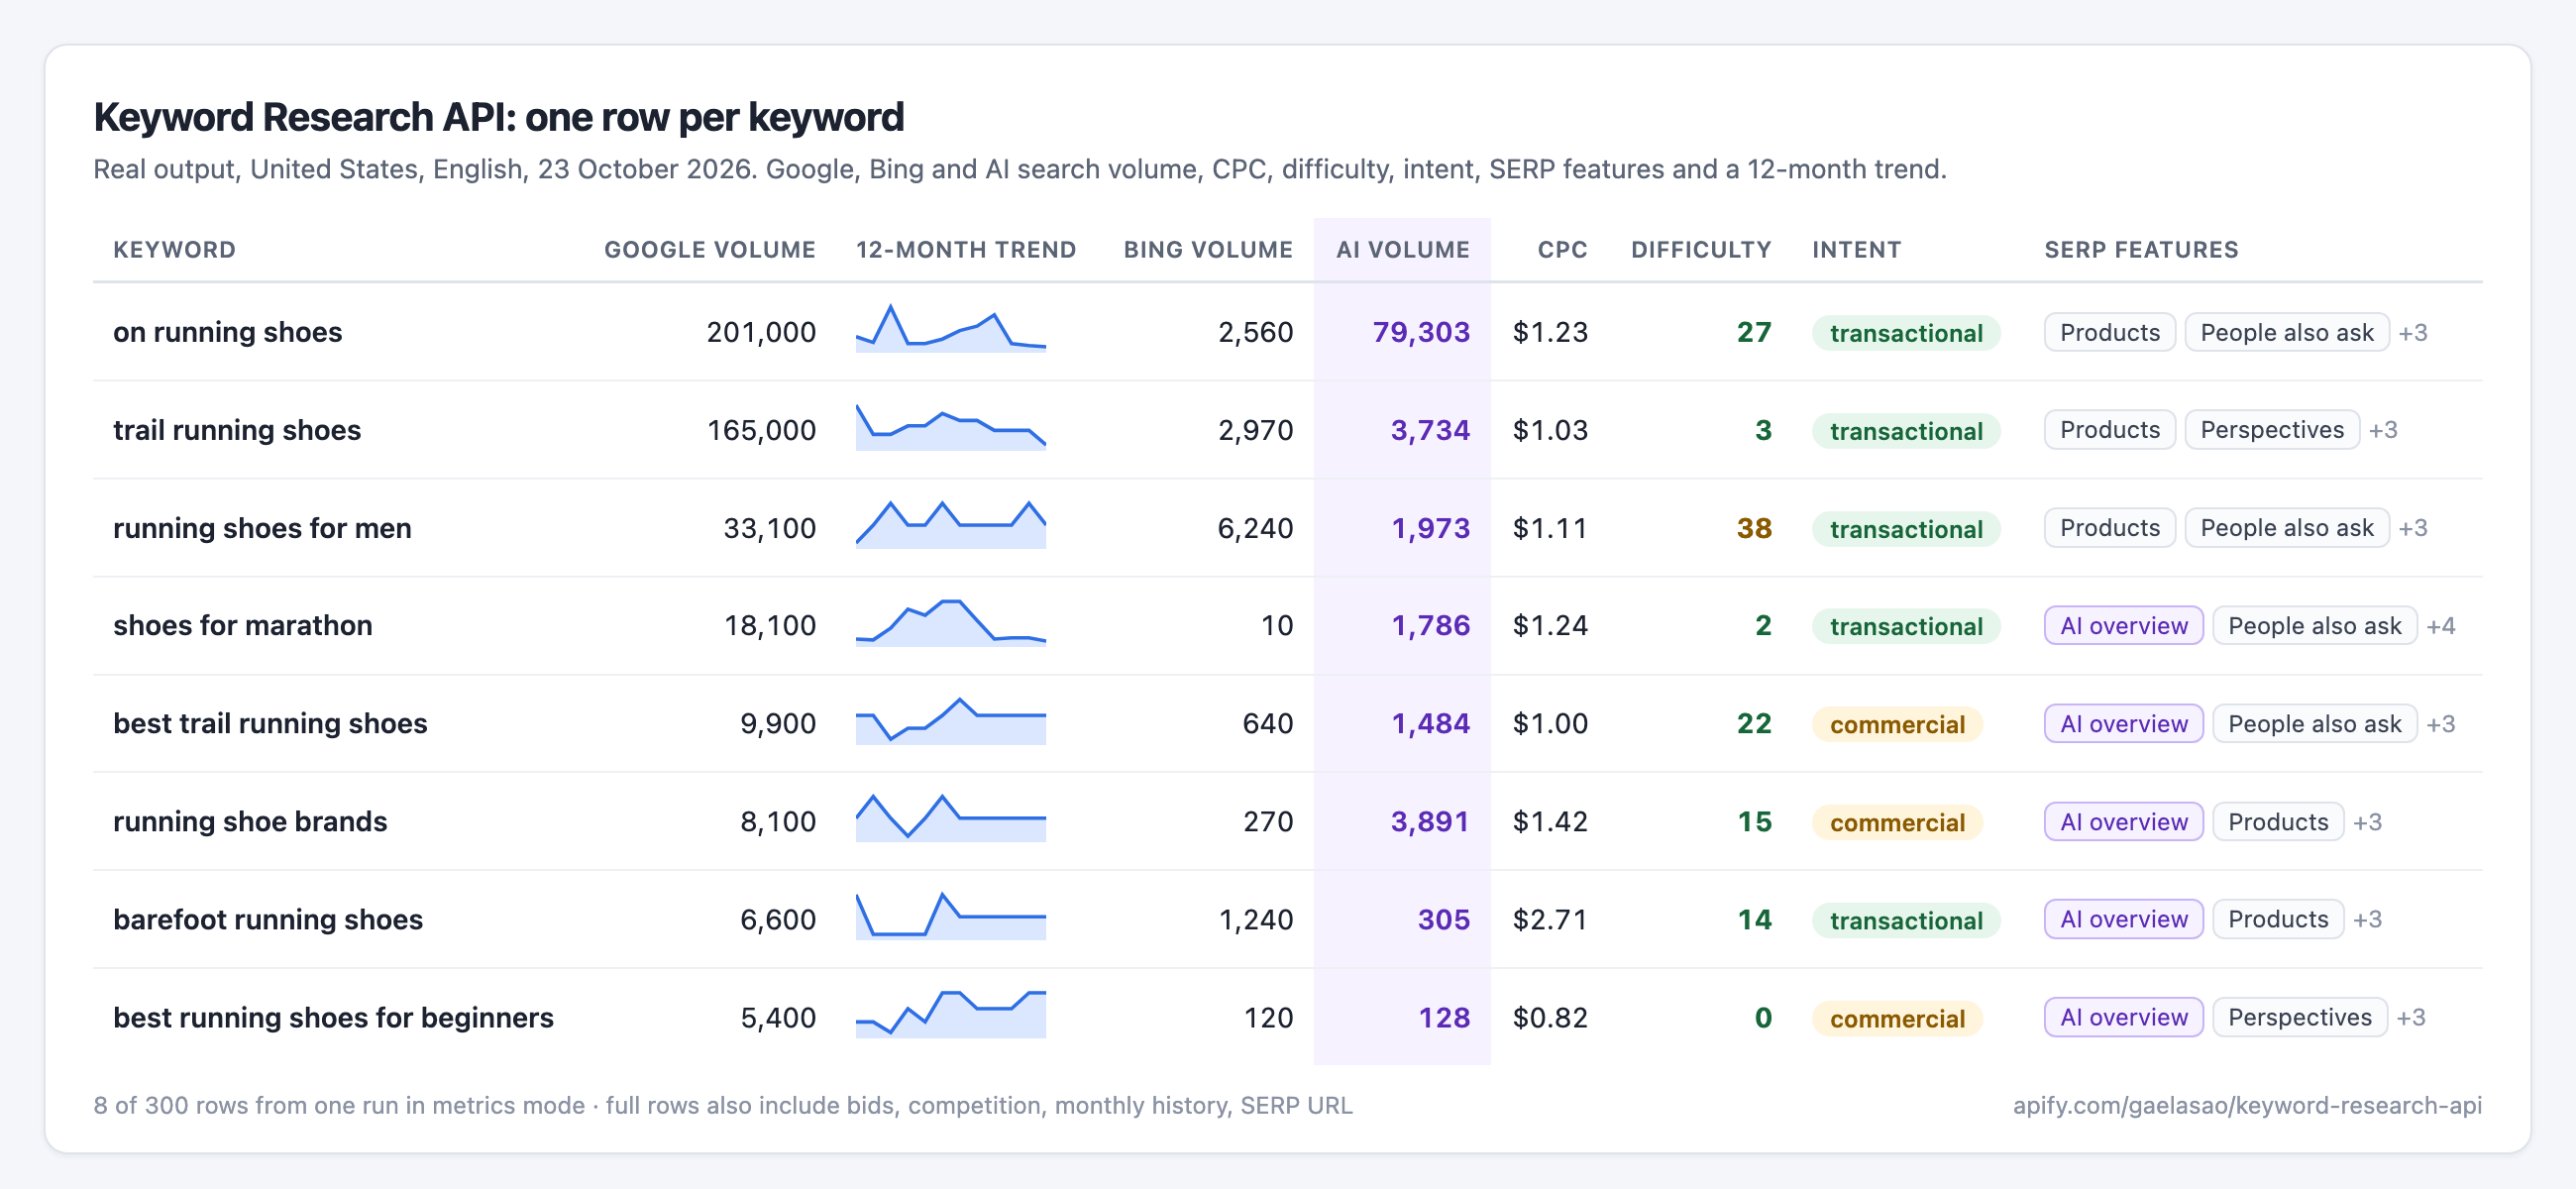Click transactional badge in barefoot running shoes row
Screen dimensions: 2576x1189
click(x=1905, y=920)
